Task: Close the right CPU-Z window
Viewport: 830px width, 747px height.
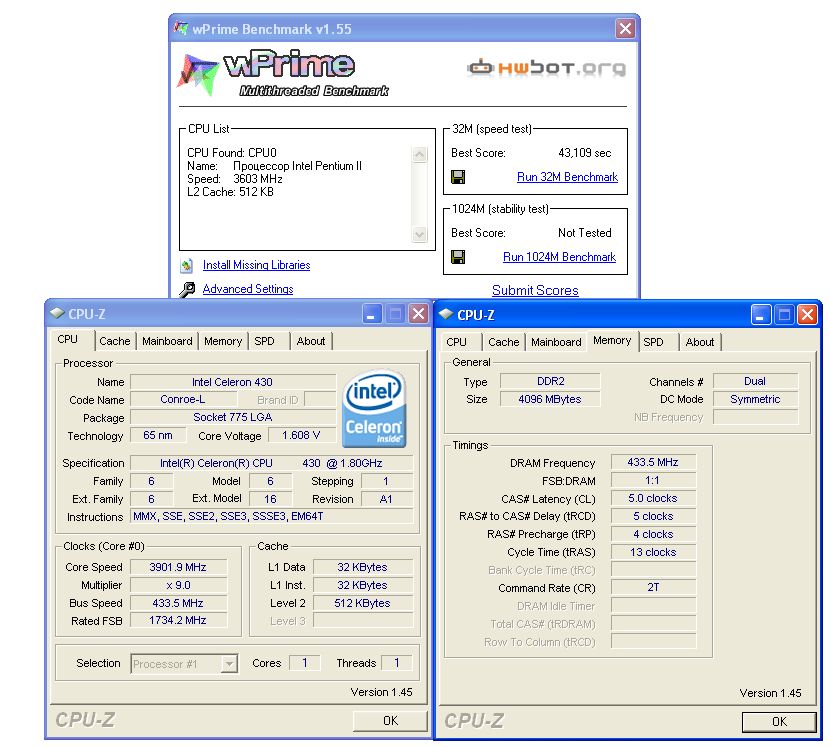Action: pyautogui.click(x=807, y=315)
